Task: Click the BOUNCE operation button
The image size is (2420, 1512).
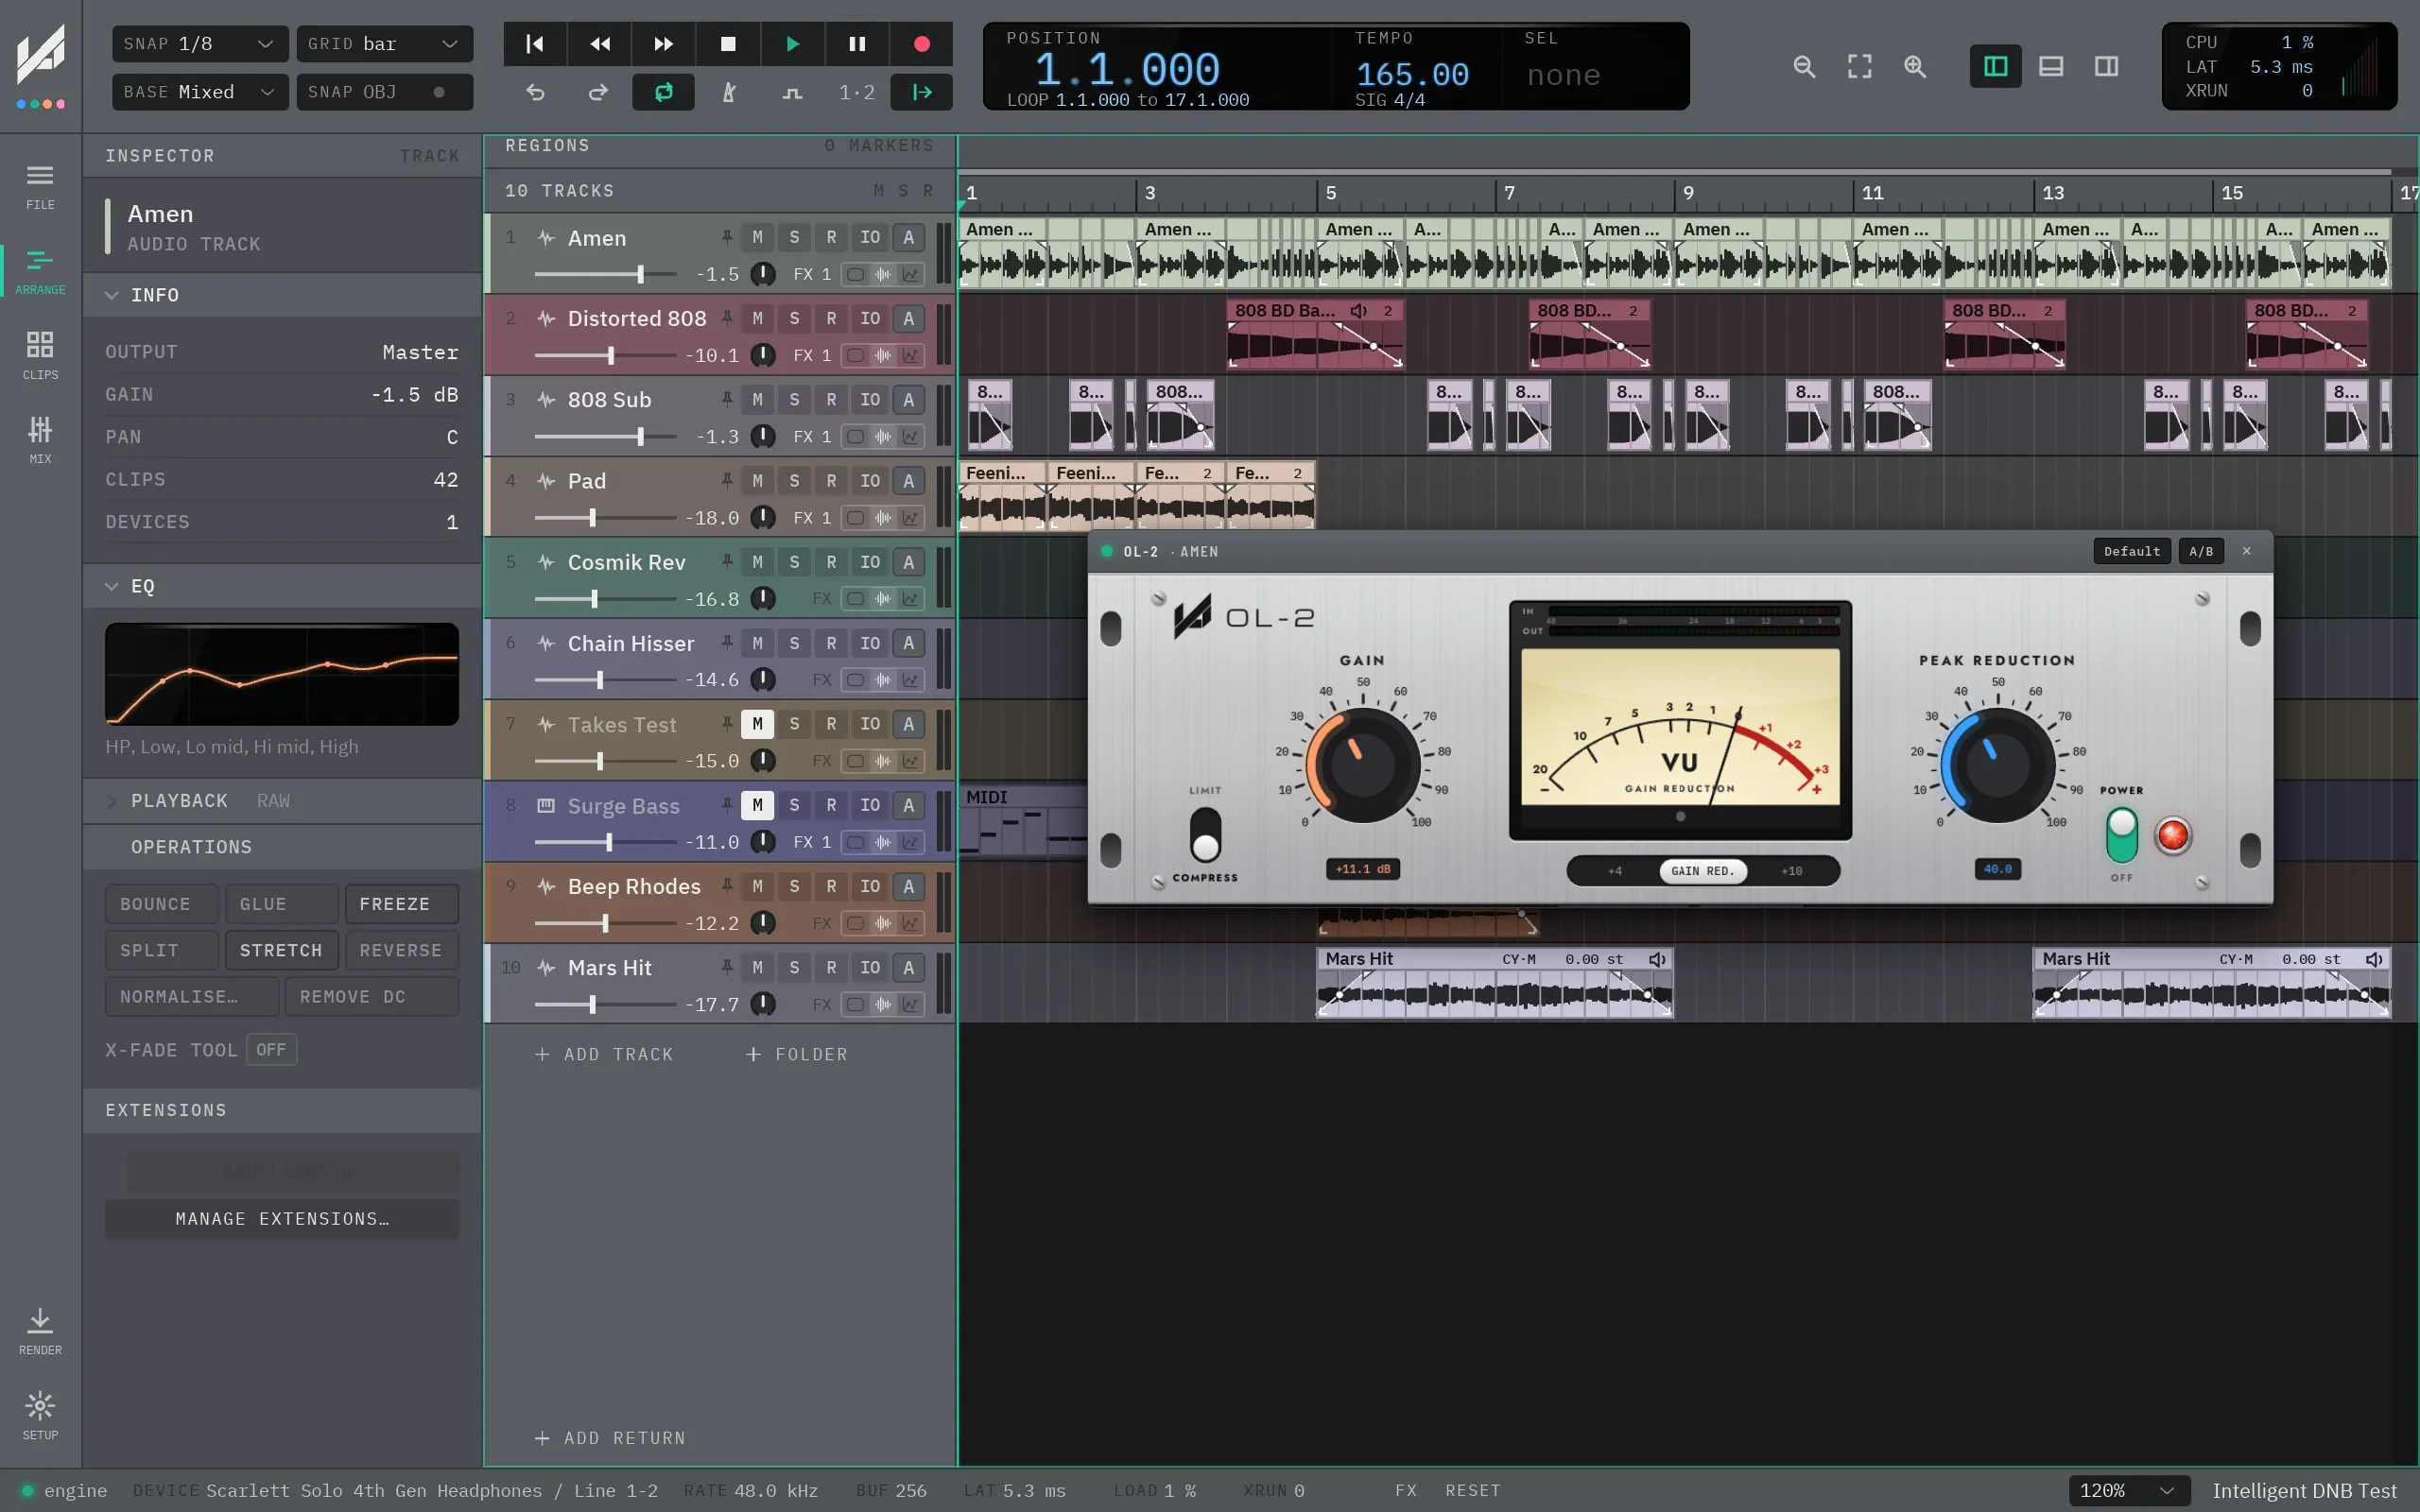Action: 161,903
